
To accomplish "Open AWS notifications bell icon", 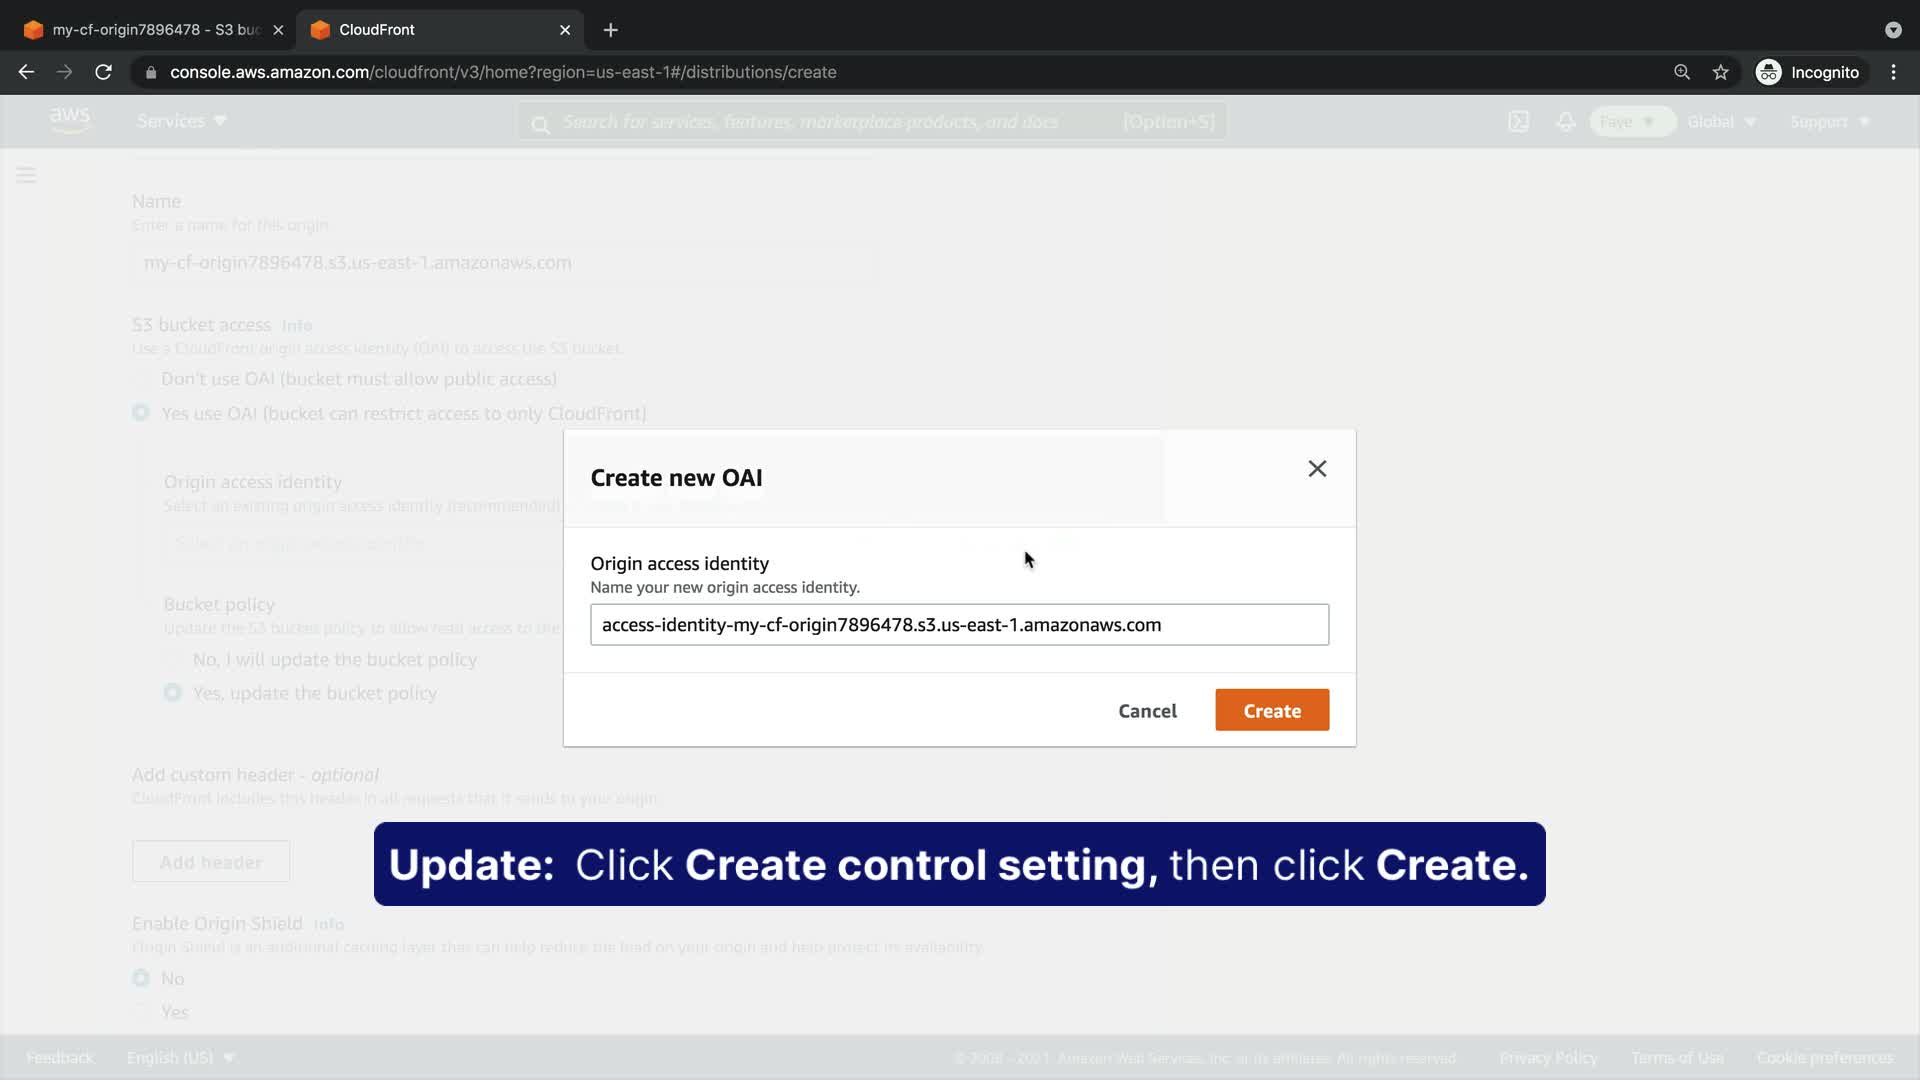I will (x=1566, y=122).
